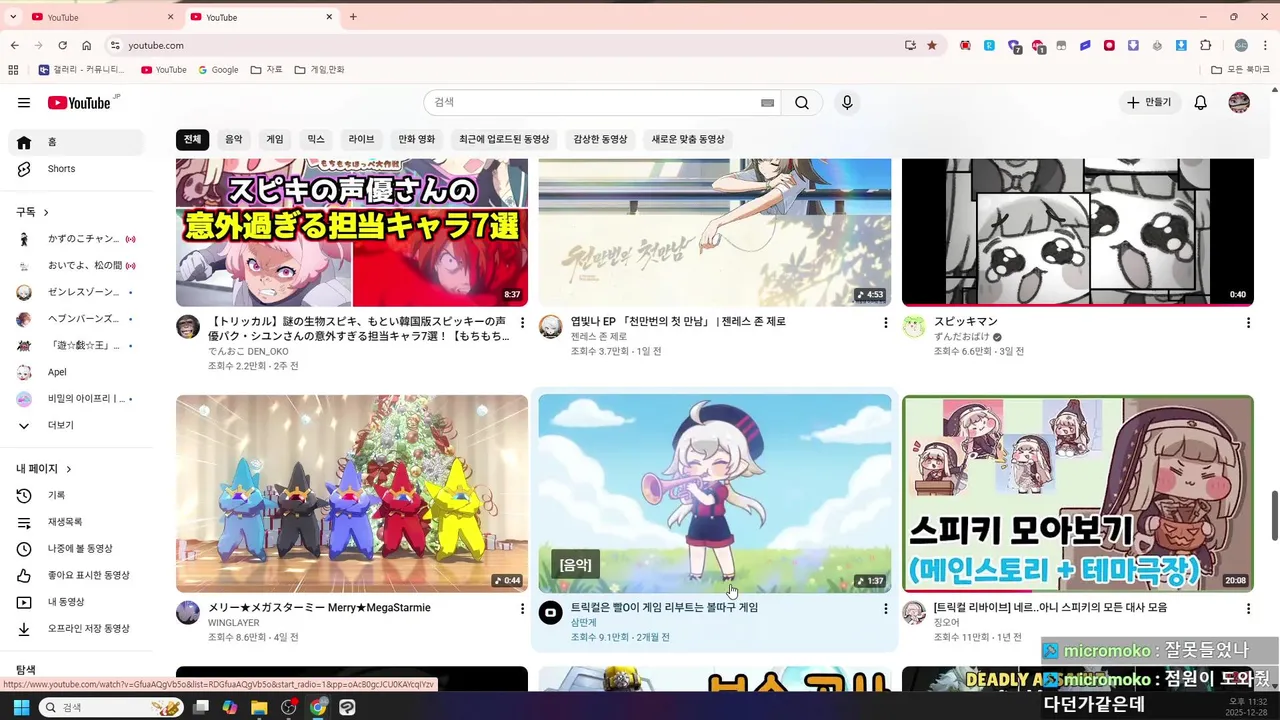Expand the 구독 section heading
1280x720 pixels.
[x=33, y=212]
